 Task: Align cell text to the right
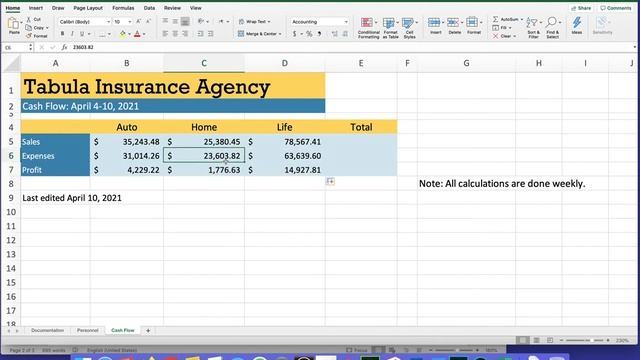pos(185,34)
